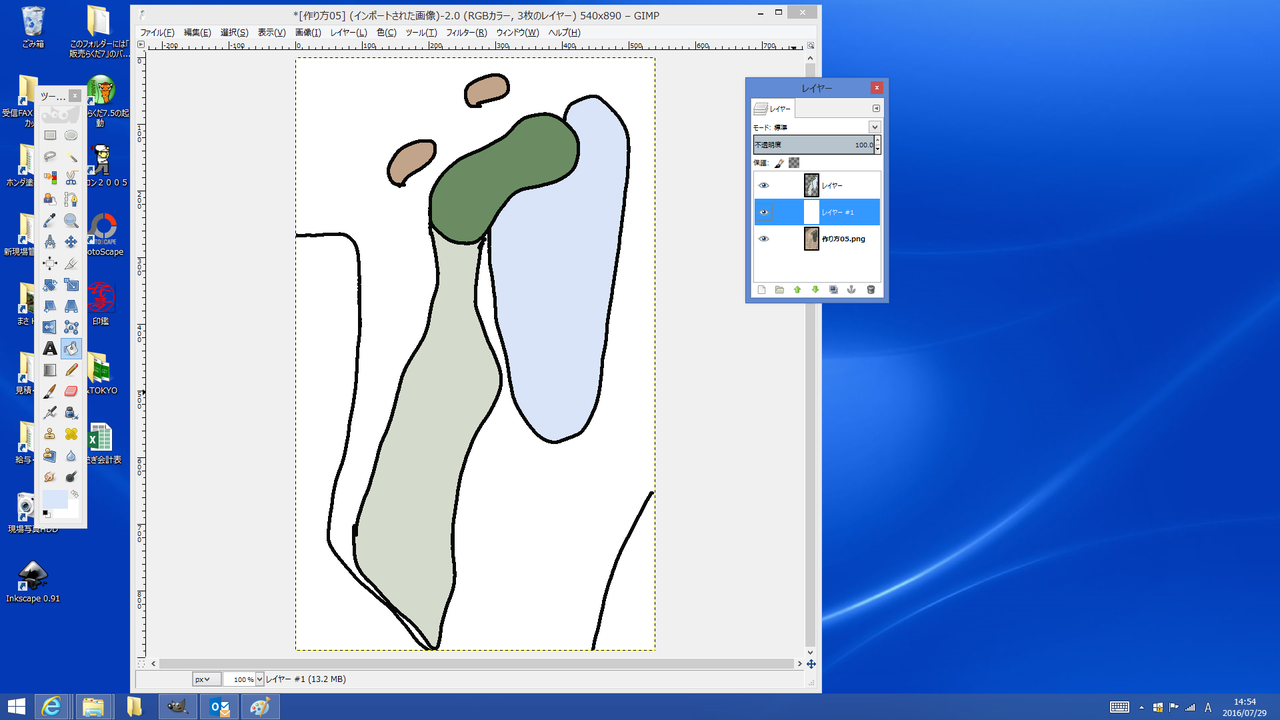Create a new layer in Layers panel
1280x720 pixels.
click(x=761, y=290)
